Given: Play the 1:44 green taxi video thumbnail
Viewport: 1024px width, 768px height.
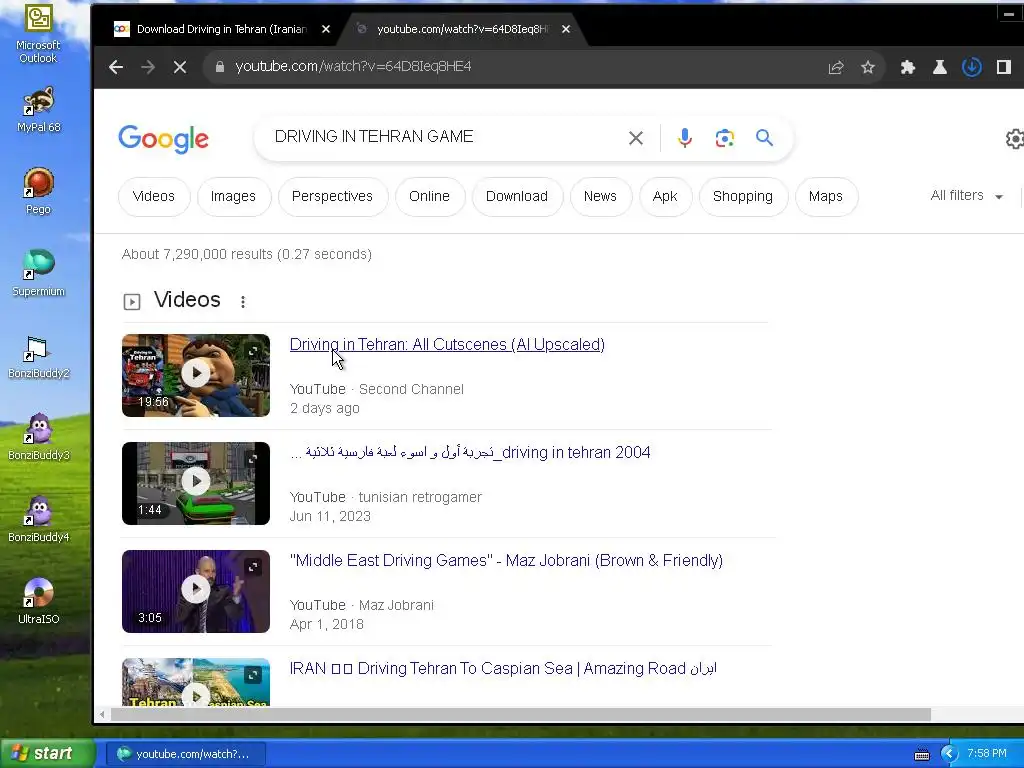Looking at the screenshot, I should tap(196, 483).
